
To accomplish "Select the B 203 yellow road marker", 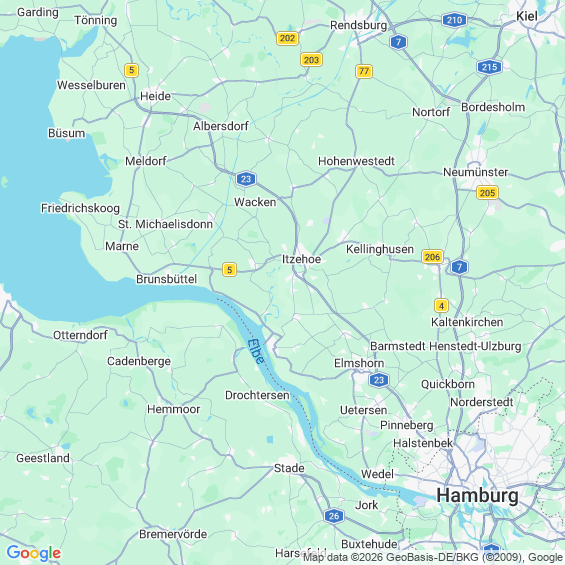I will pos(311,60).
